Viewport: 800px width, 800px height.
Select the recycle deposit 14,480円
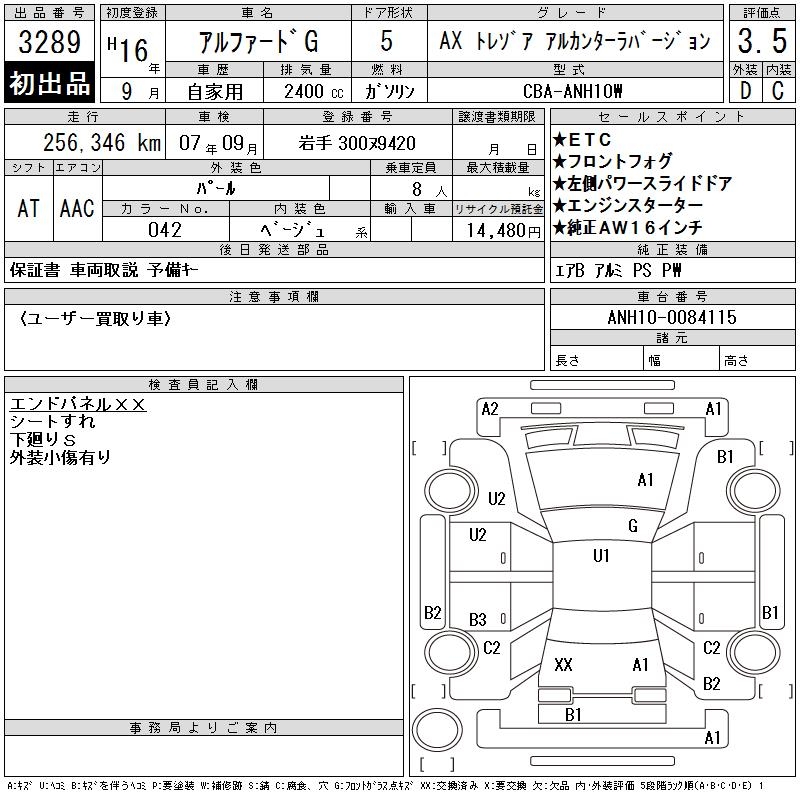pos(504,231)
